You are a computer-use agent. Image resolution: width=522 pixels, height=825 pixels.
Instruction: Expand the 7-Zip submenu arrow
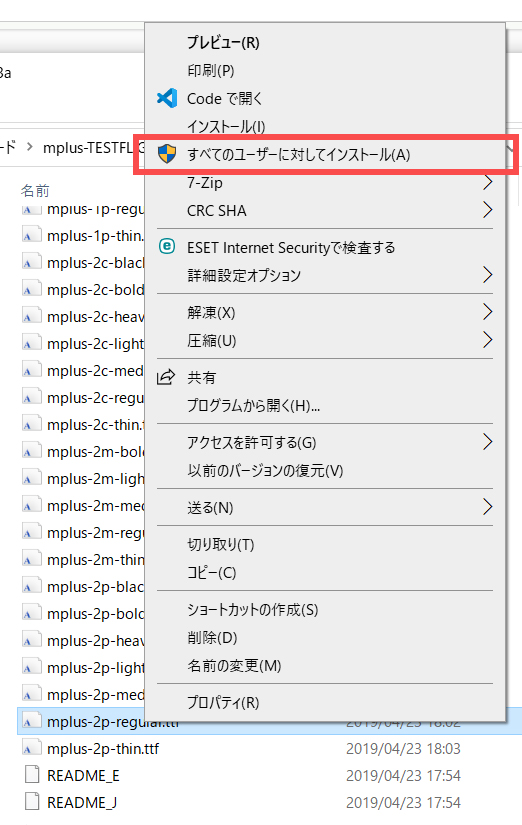[488, 182]
